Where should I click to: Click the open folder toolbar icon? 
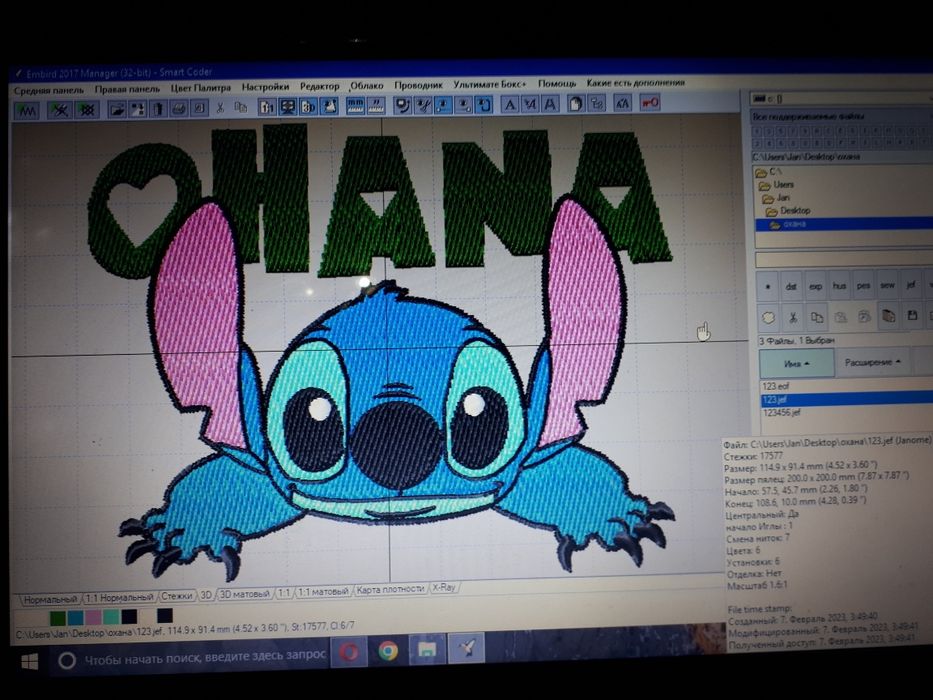click(117, 109)
